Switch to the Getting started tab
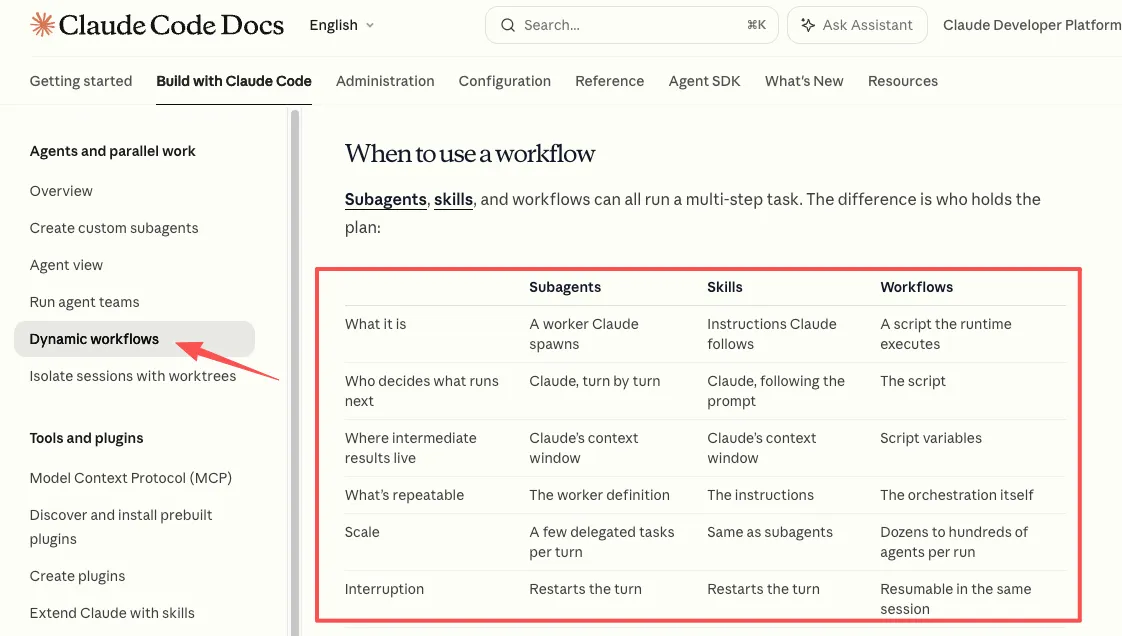 click(81, 81)
